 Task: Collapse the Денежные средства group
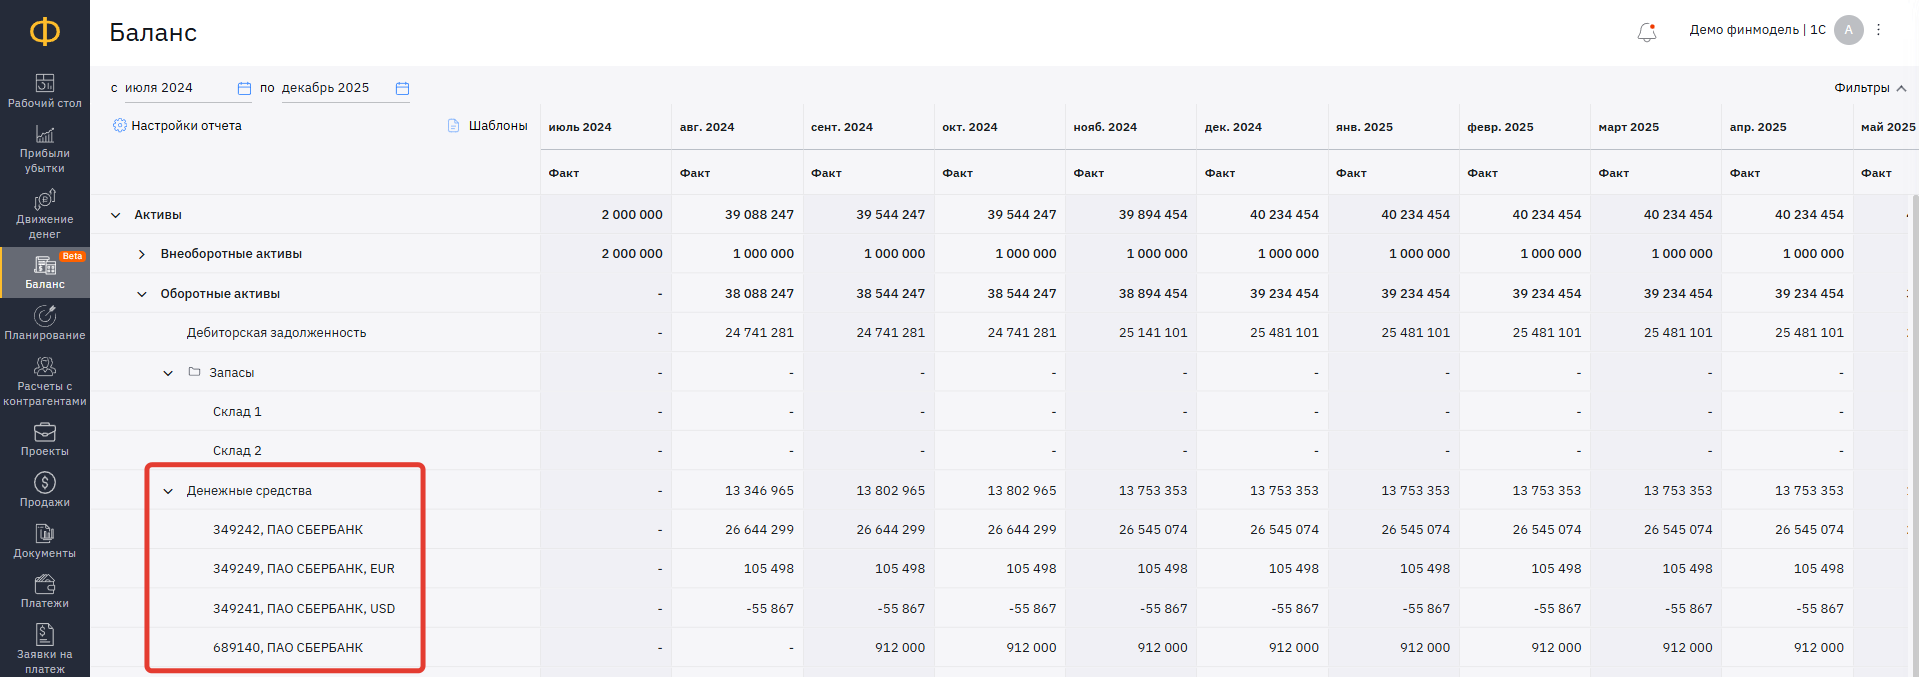[x=168, y=491]
